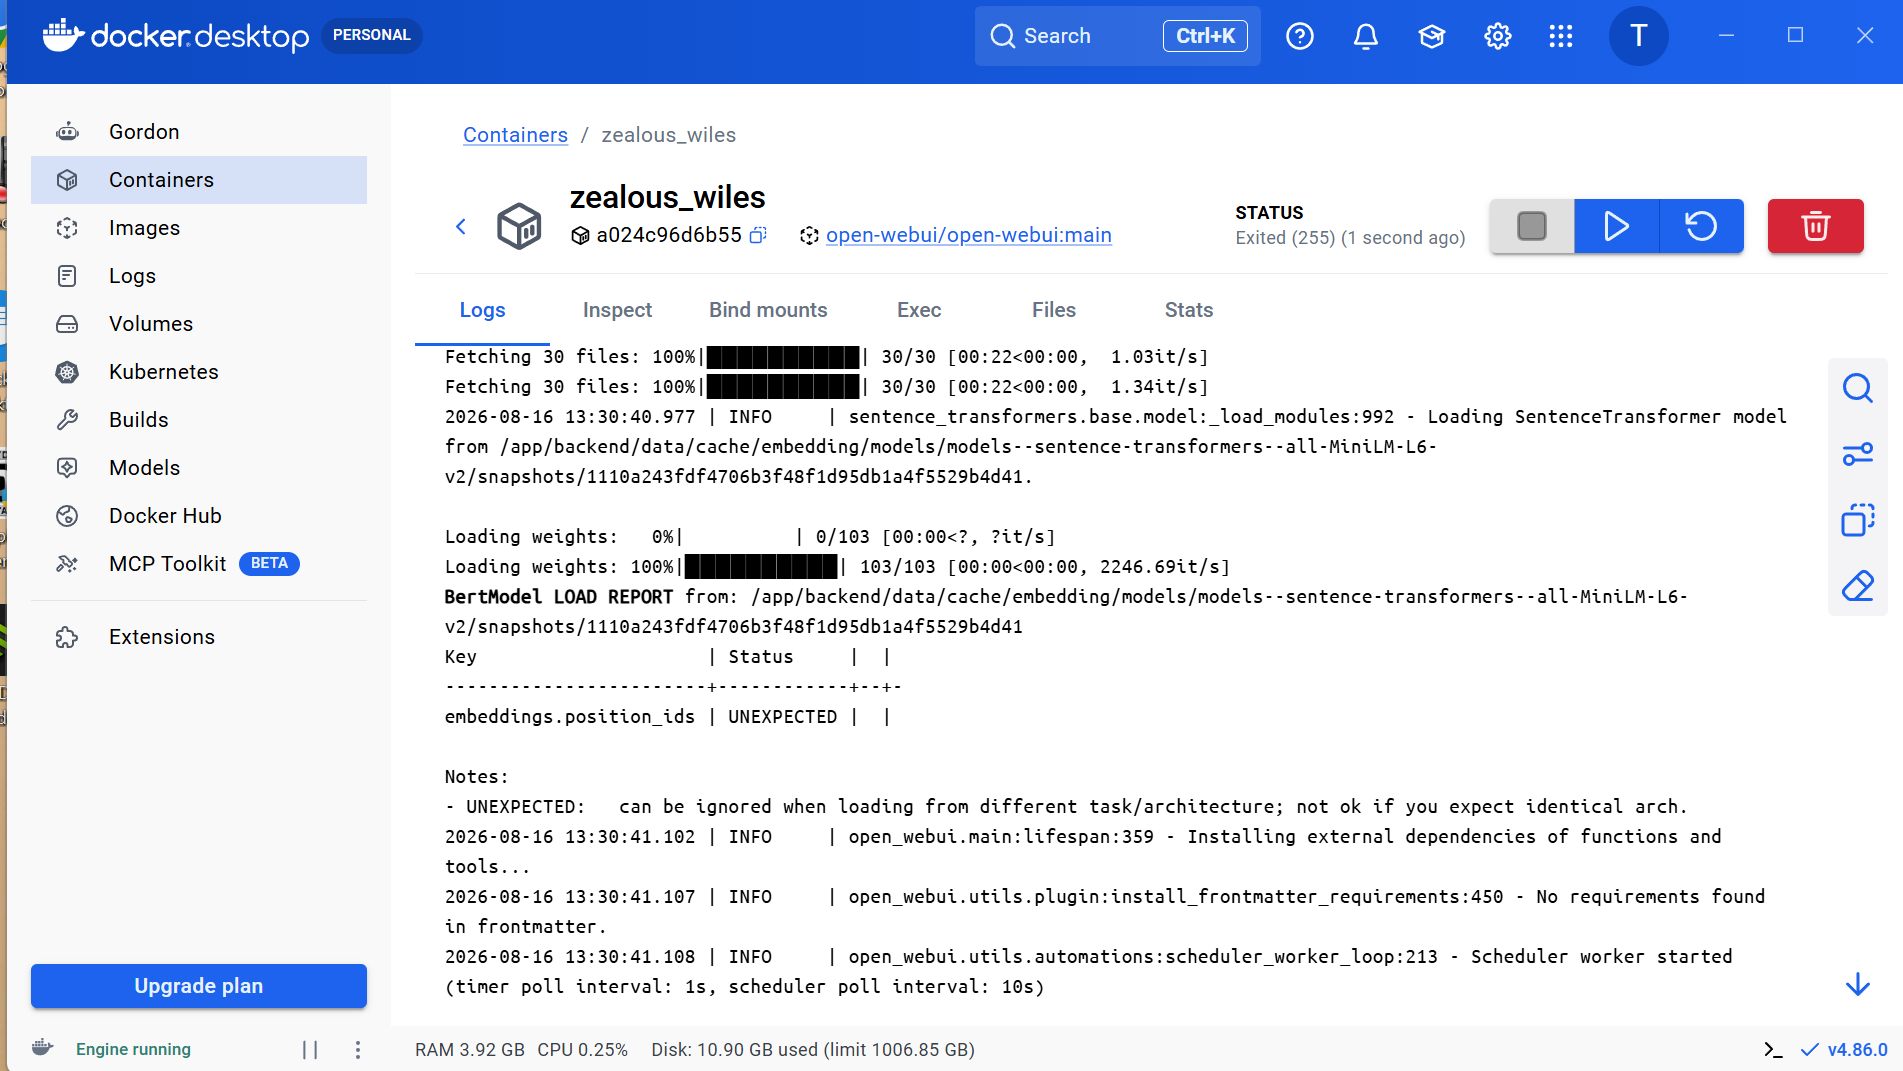Switch to the Files tab
The image size is (1903, 1071).
point(1054,310)
